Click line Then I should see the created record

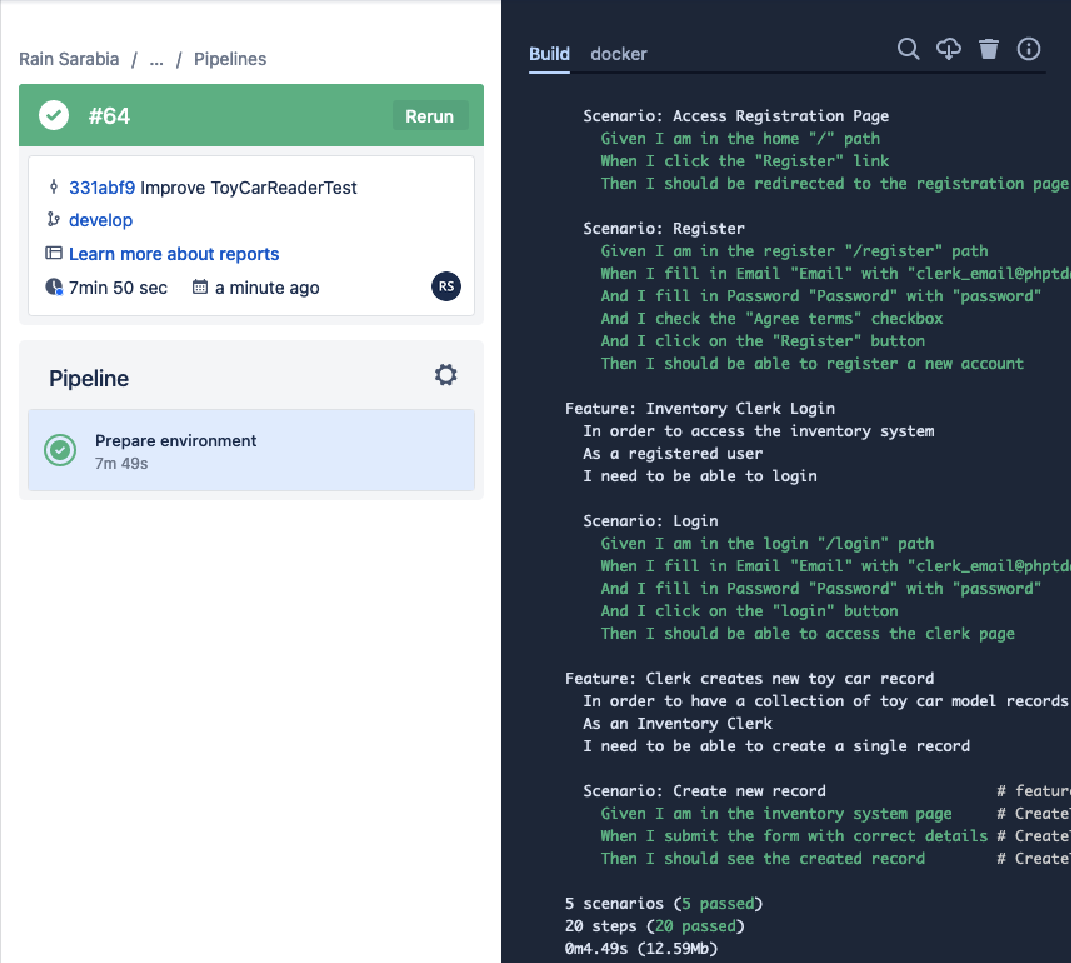pyautogui.click(x=763, y=859)
